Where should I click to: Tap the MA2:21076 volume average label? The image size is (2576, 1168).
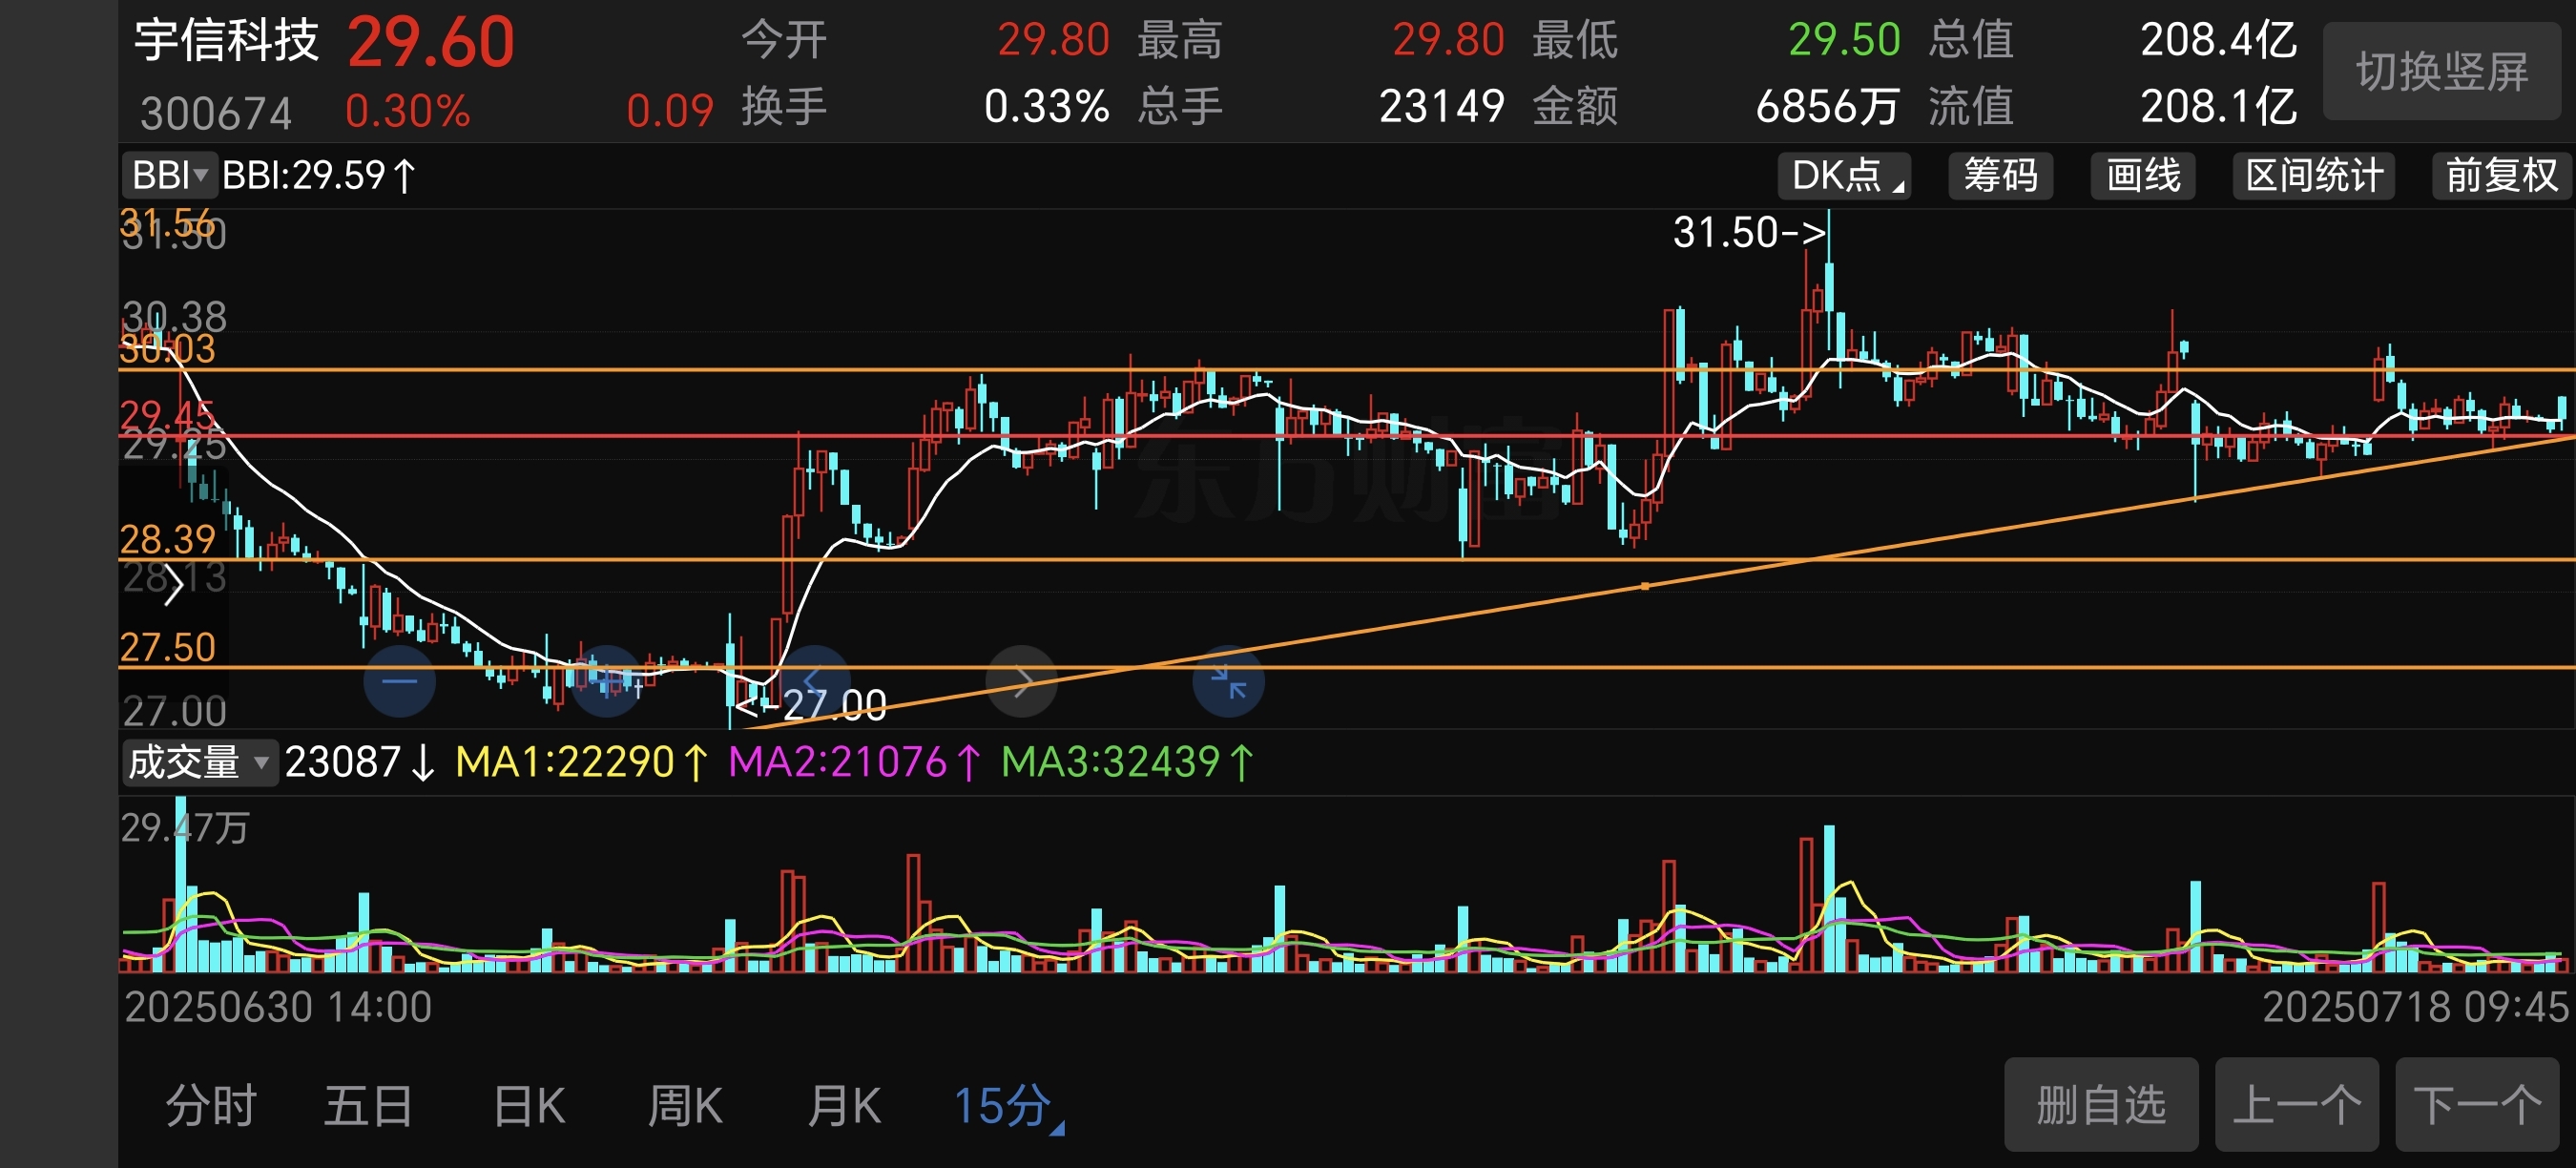coord(854,762)
